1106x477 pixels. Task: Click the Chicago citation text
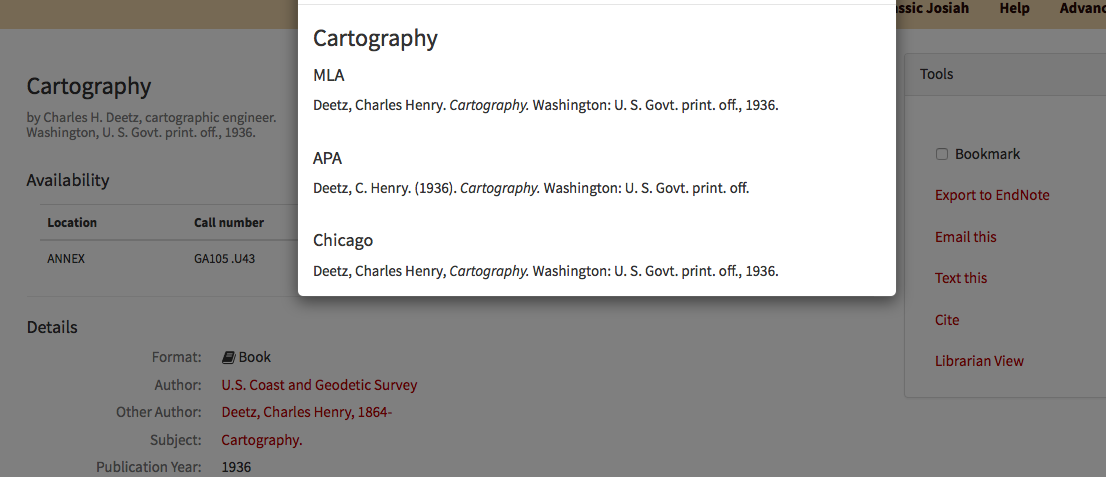(545, 271)
